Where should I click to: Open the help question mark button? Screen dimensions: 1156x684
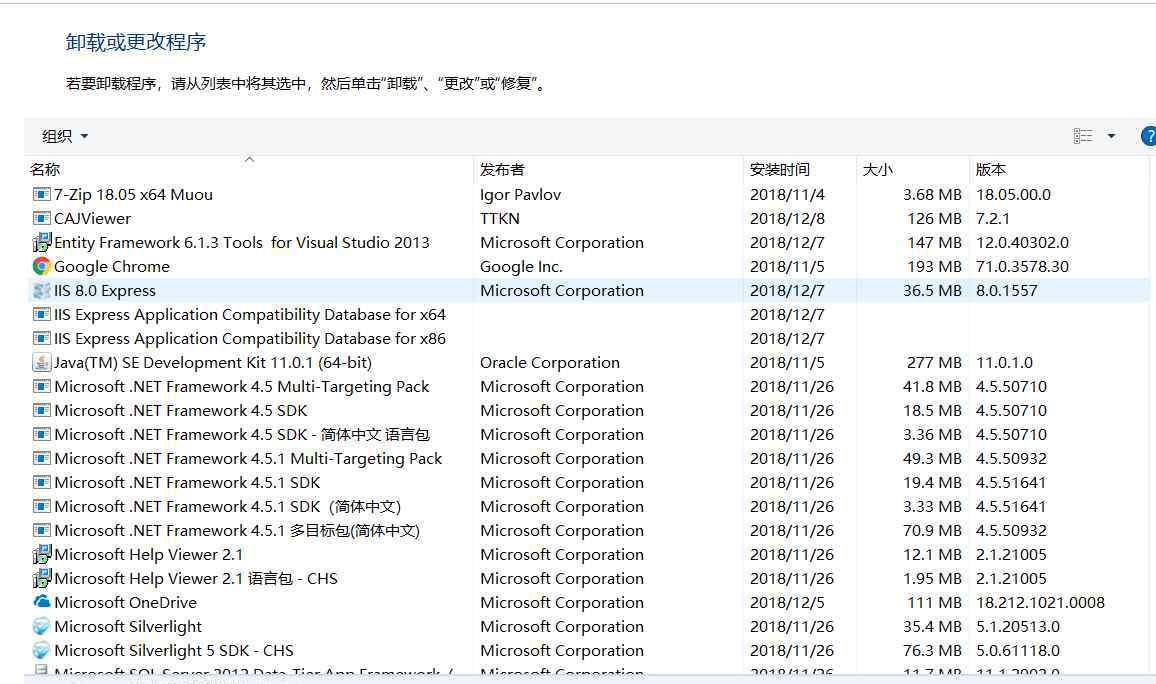coord(1149,136)
